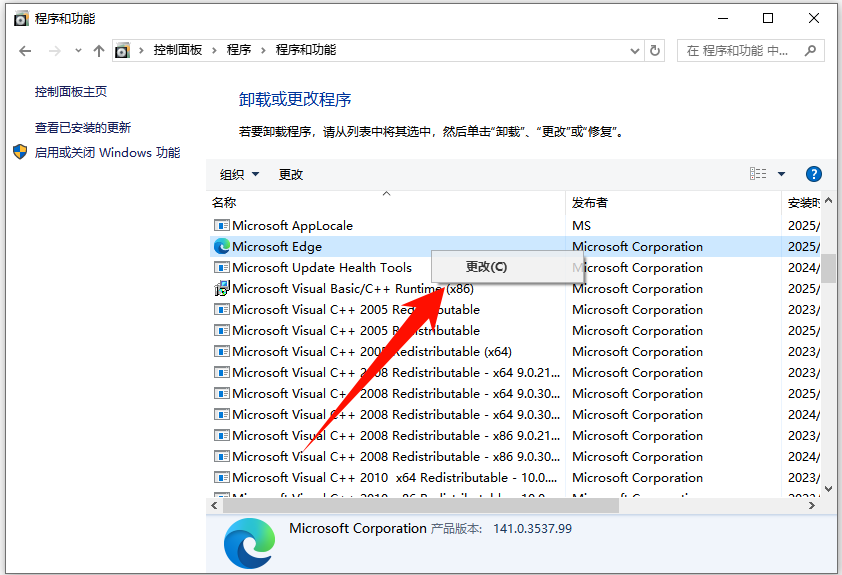Click the vertical scrollbar thumb

point(829,268)
